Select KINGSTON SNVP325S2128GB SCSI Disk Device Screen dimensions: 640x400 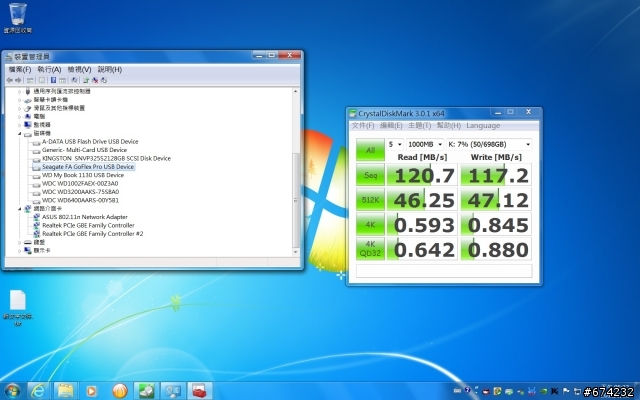[106, 158]
